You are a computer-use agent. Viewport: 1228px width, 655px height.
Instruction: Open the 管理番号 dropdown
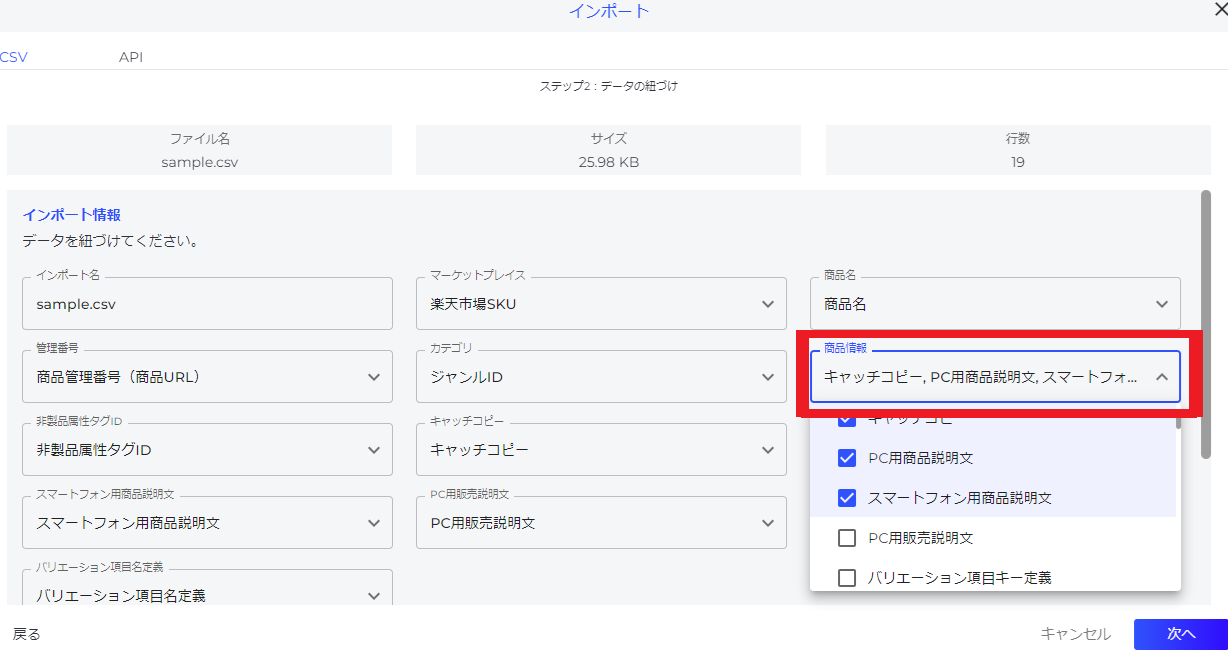click(x=207, y=377)
